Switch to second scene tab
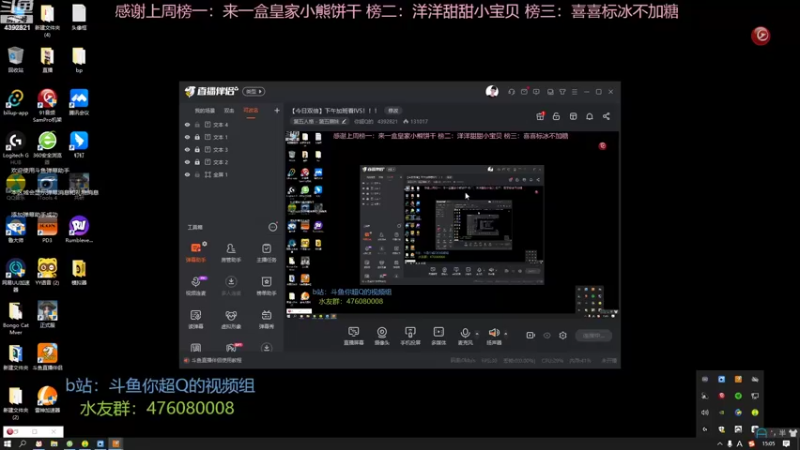This screenshot has height=450, width=800. click(x=229, y=110)
